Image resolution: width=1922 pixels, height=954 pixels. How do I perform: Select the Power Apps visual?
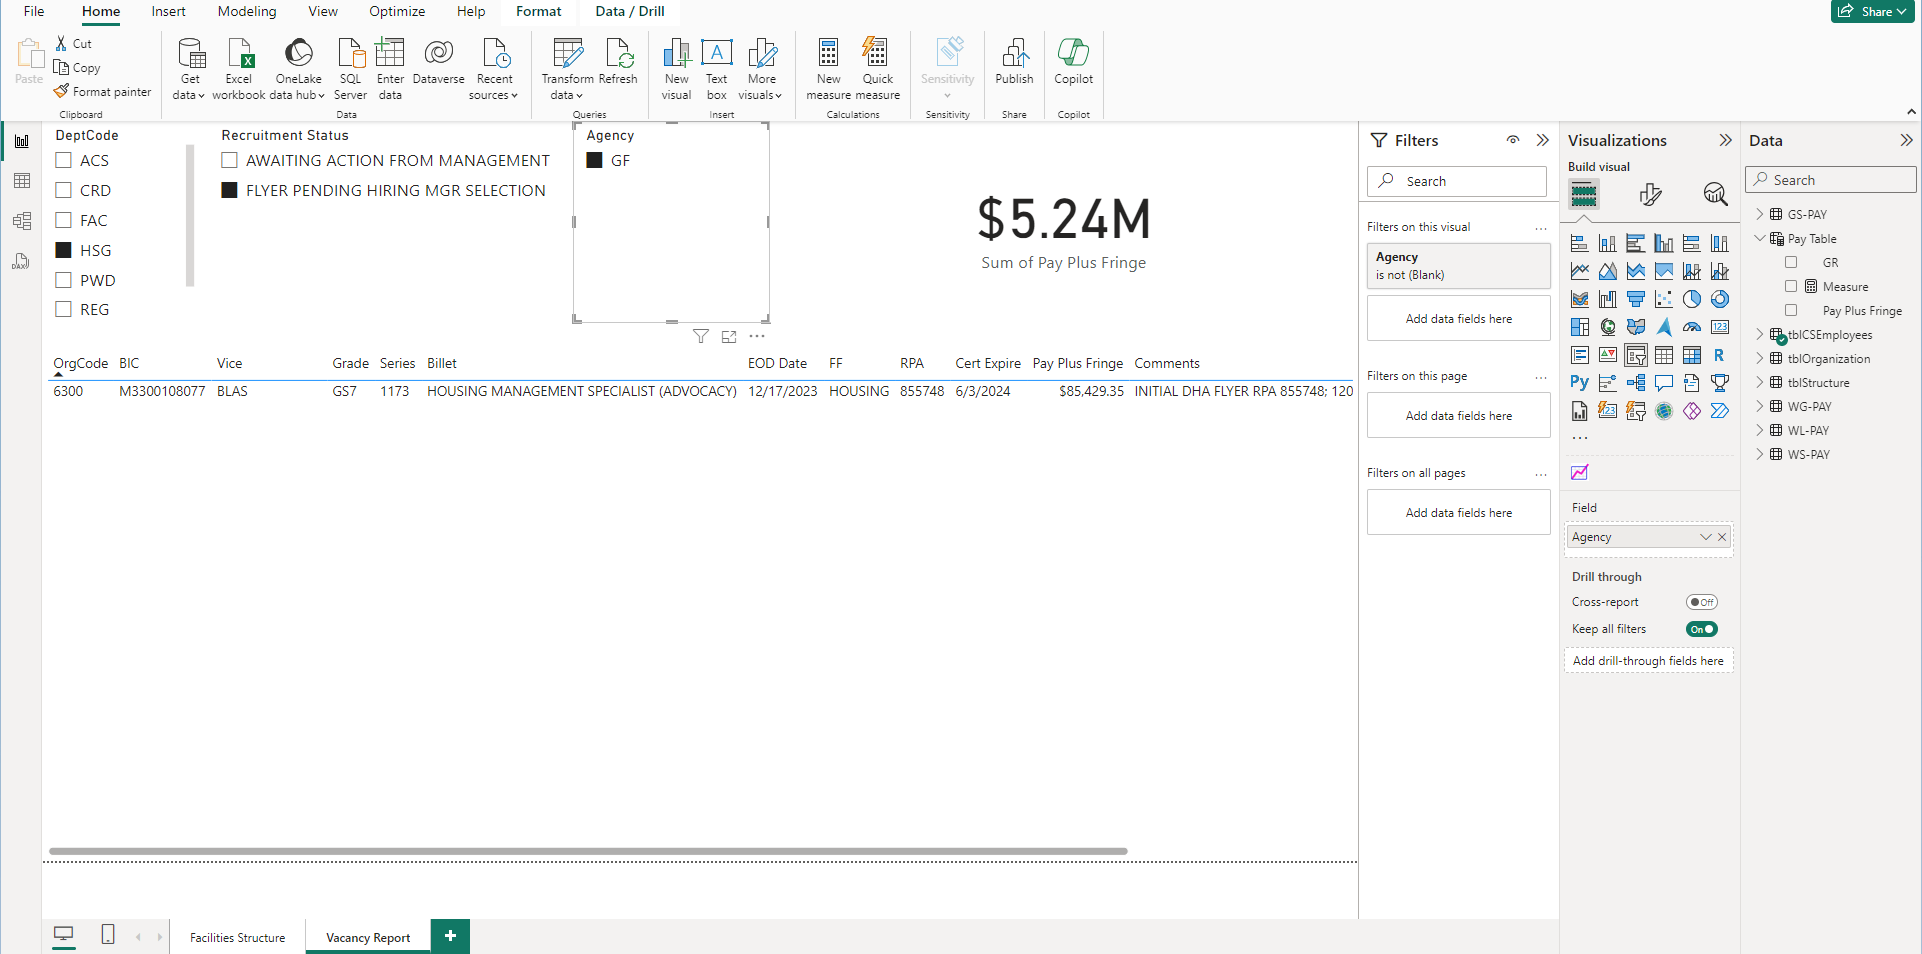[1691, 411]
